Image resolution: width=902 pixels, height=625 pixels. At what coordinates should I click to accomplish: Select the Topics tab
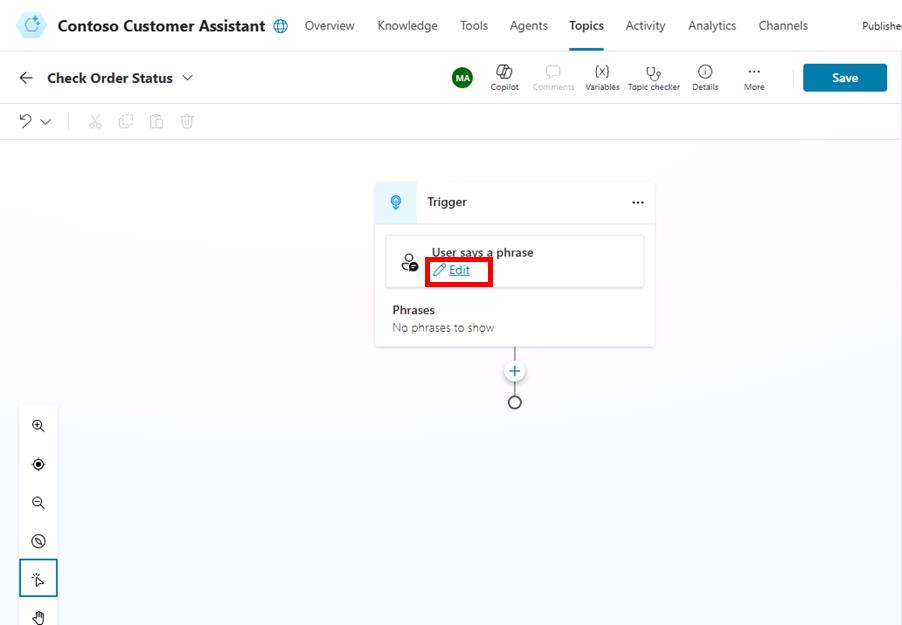point(586,26)
